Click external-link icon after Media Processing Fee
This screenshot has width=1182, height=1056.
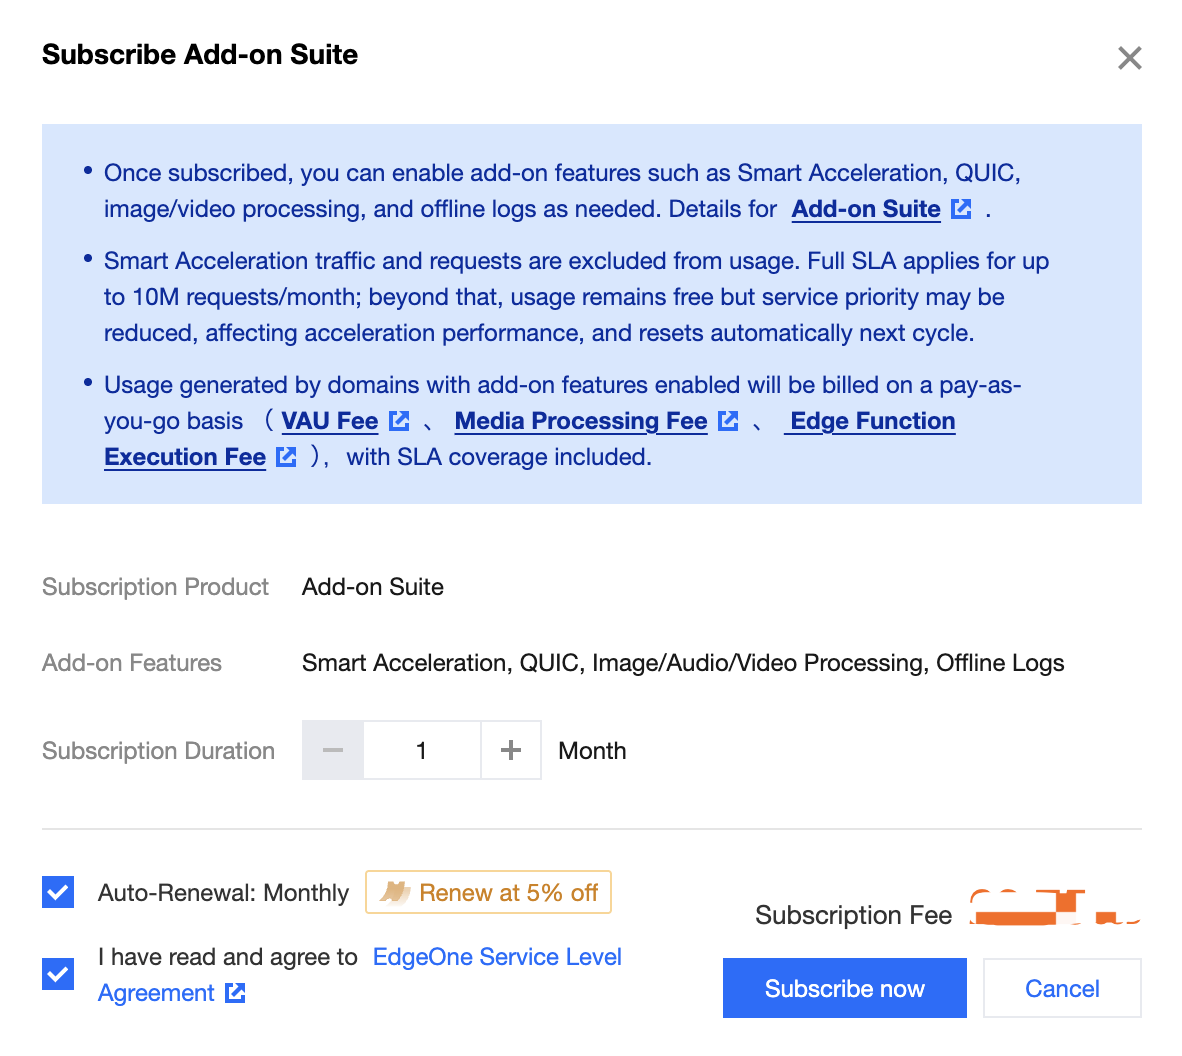click(728, 421)
